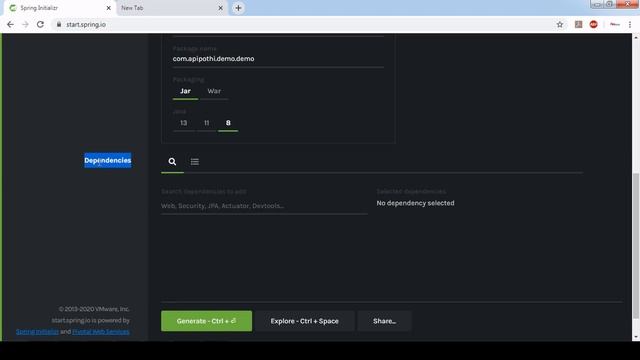Screen dimensions: 640x360
Task: Click the scrollbar up arrow
Action: 636,38
